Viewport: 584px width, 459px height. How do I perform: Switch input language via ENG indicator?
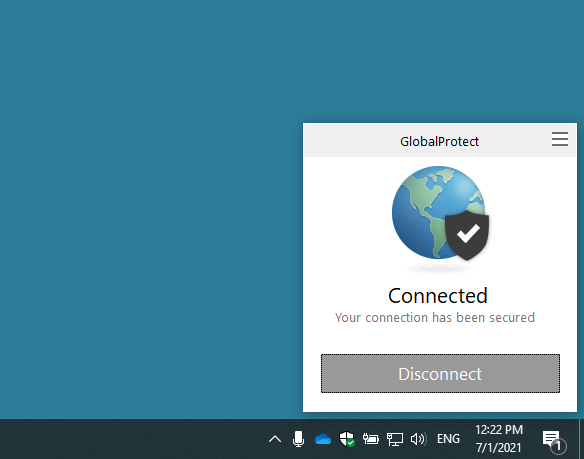(448, 439)
